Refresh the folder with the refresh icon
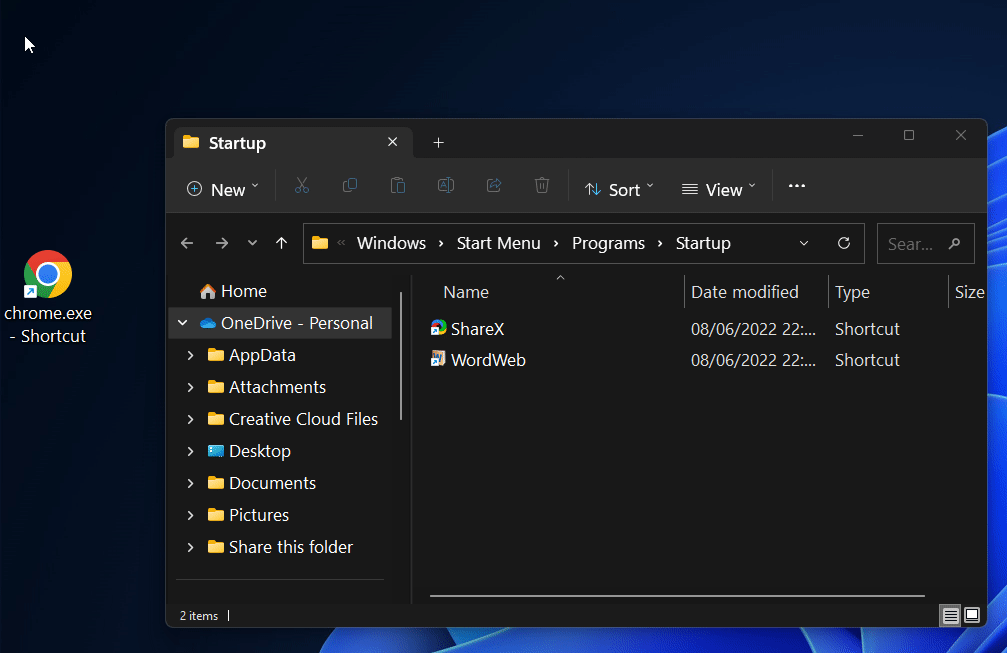This screenshot has height=653, width=1007. coord(843,243)
